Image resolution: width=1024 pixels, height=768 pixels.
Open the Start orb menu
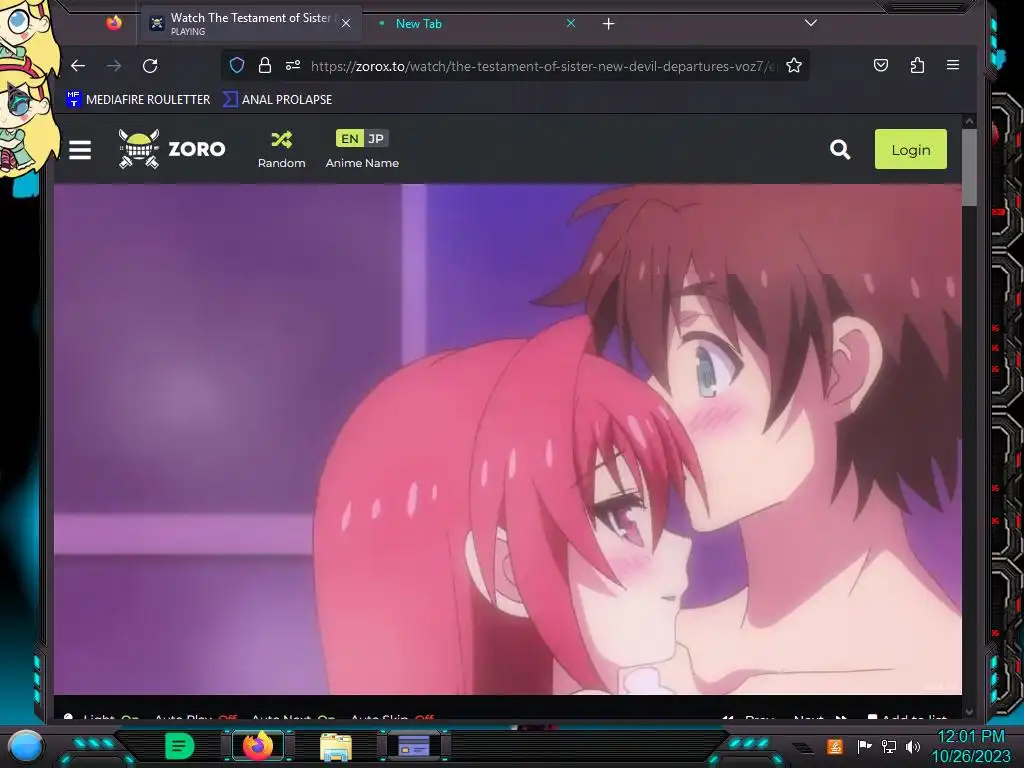tap(25, 746)
